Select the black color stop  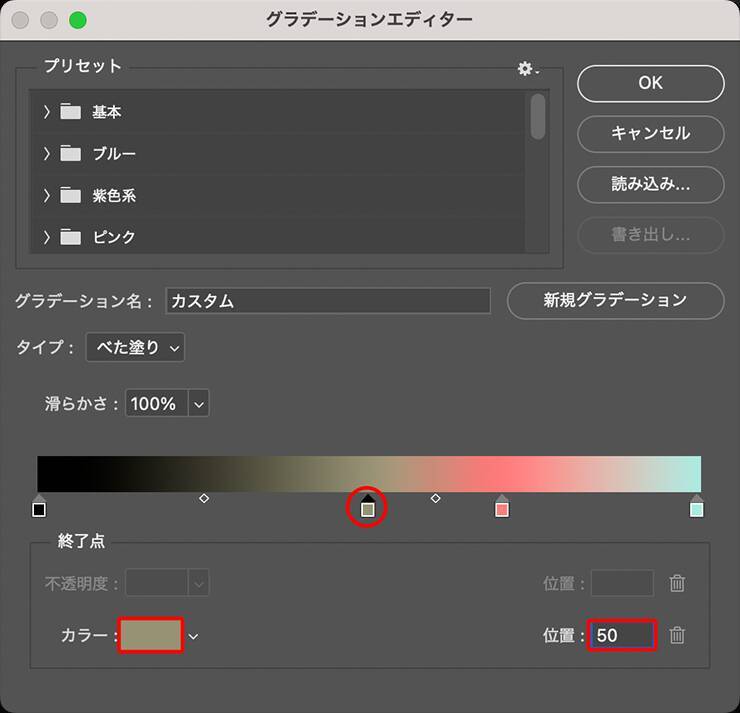click(39, 506)
